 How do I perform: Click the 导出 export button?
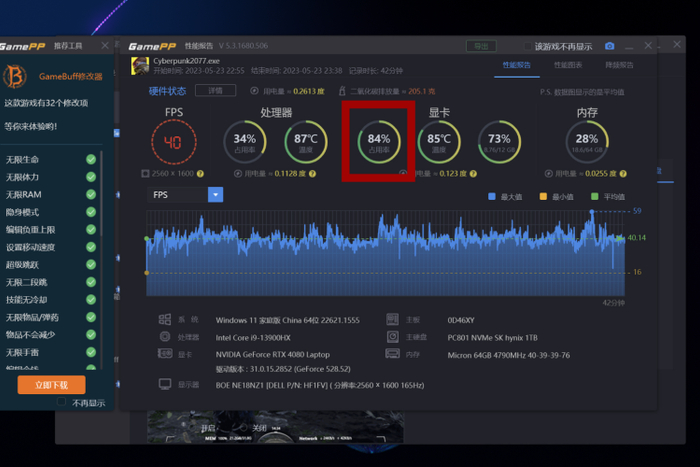click(x=481, y=46)
